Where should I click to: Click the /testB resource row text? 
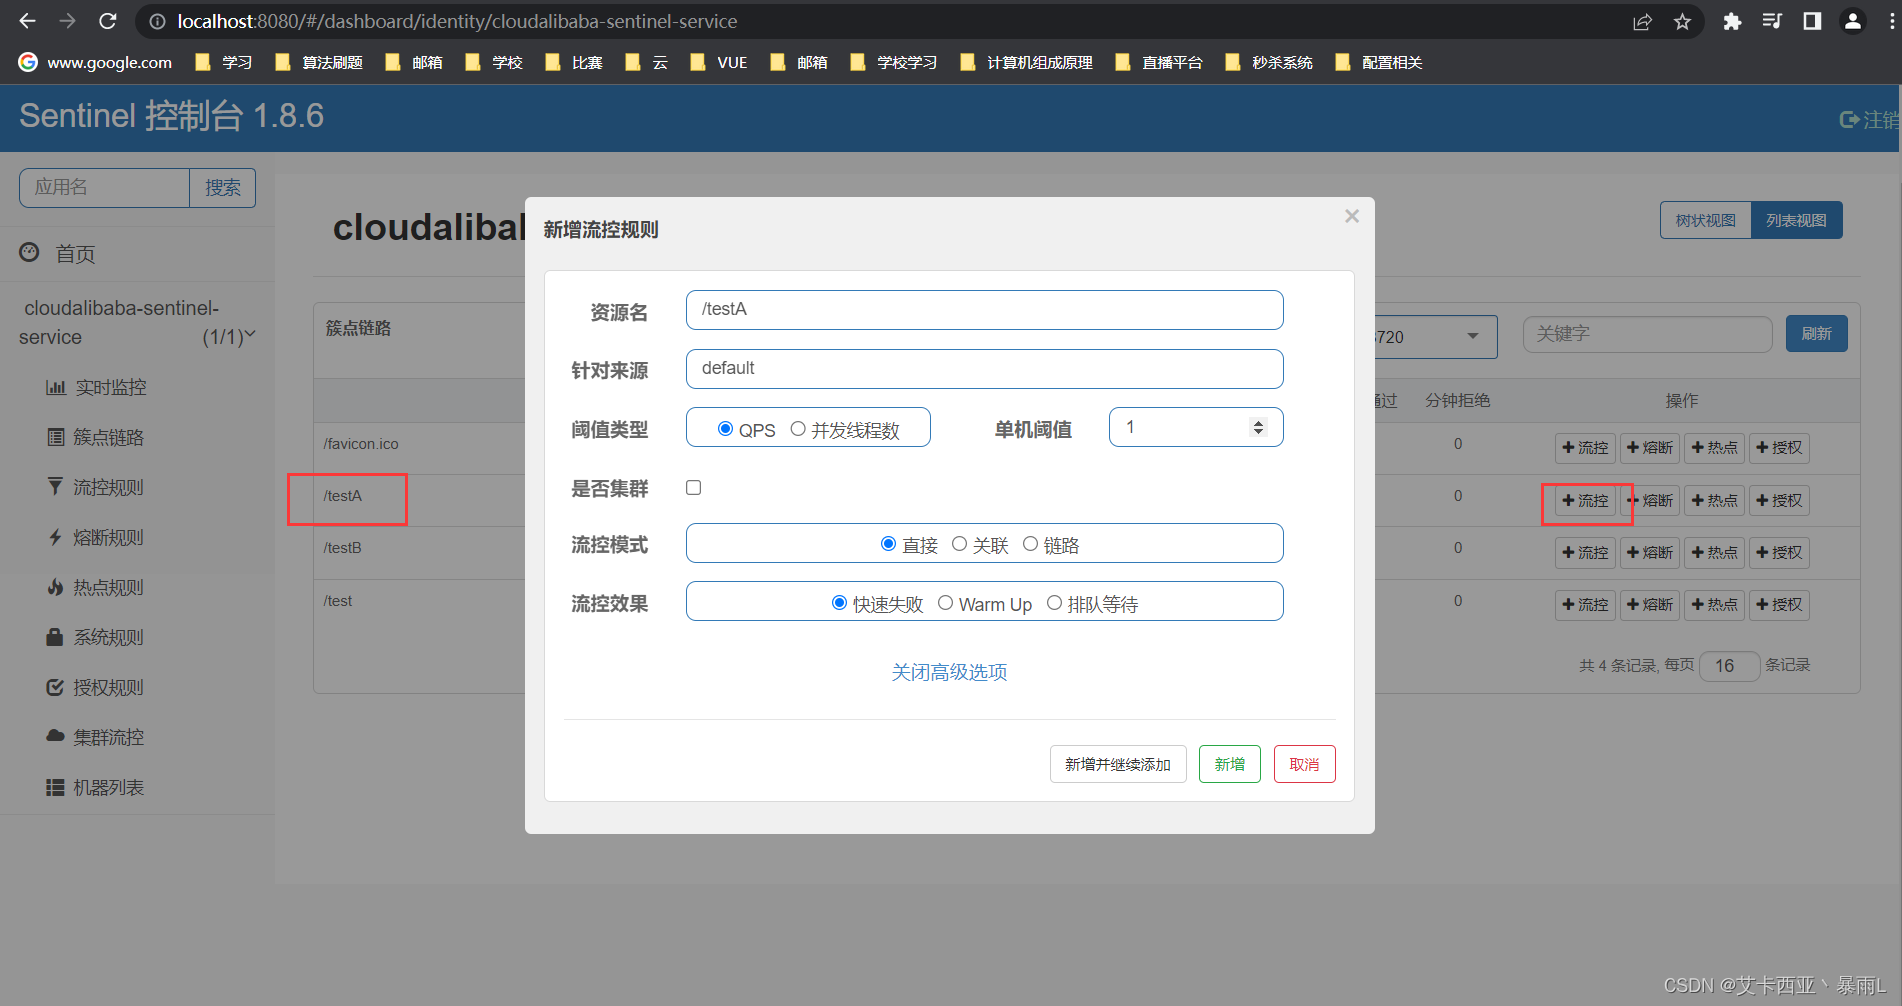pyautogui.click(x=342, y=548)
